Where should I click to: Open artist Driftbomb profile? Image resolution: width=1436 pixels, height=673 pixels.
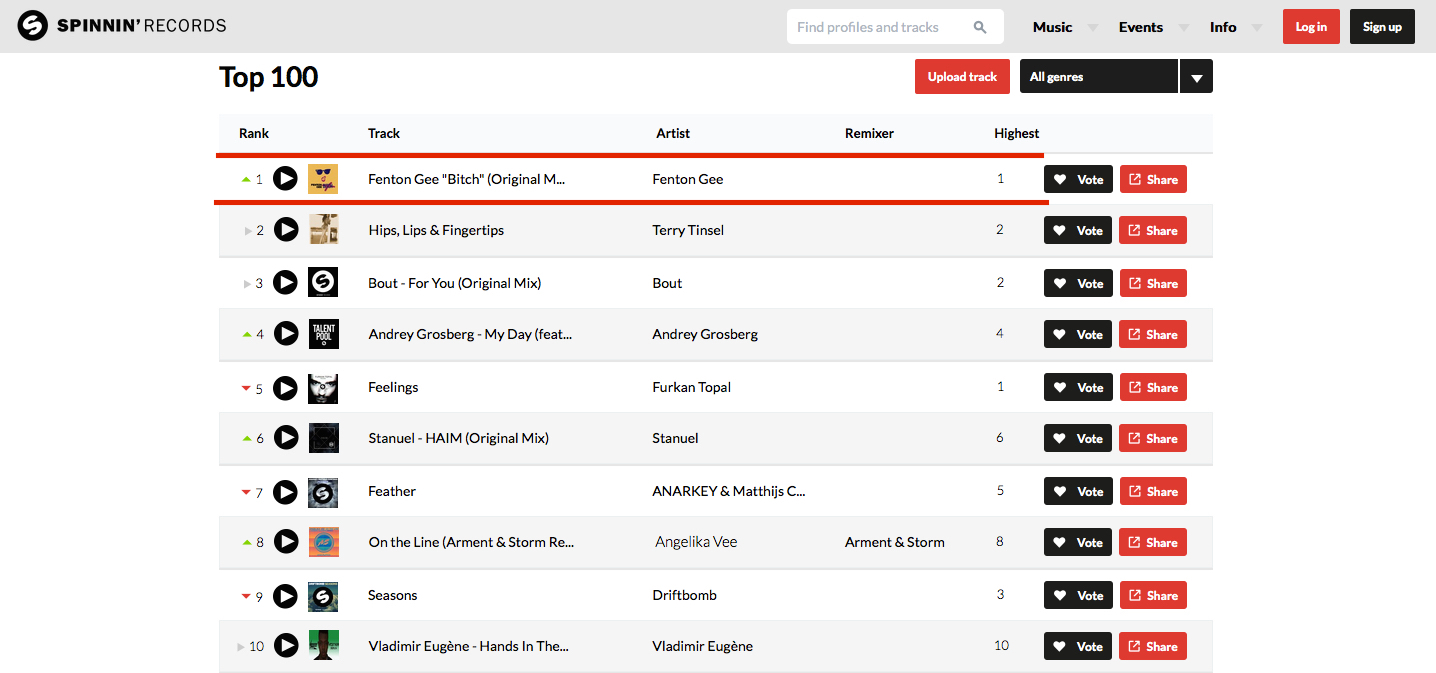point(684,595)
